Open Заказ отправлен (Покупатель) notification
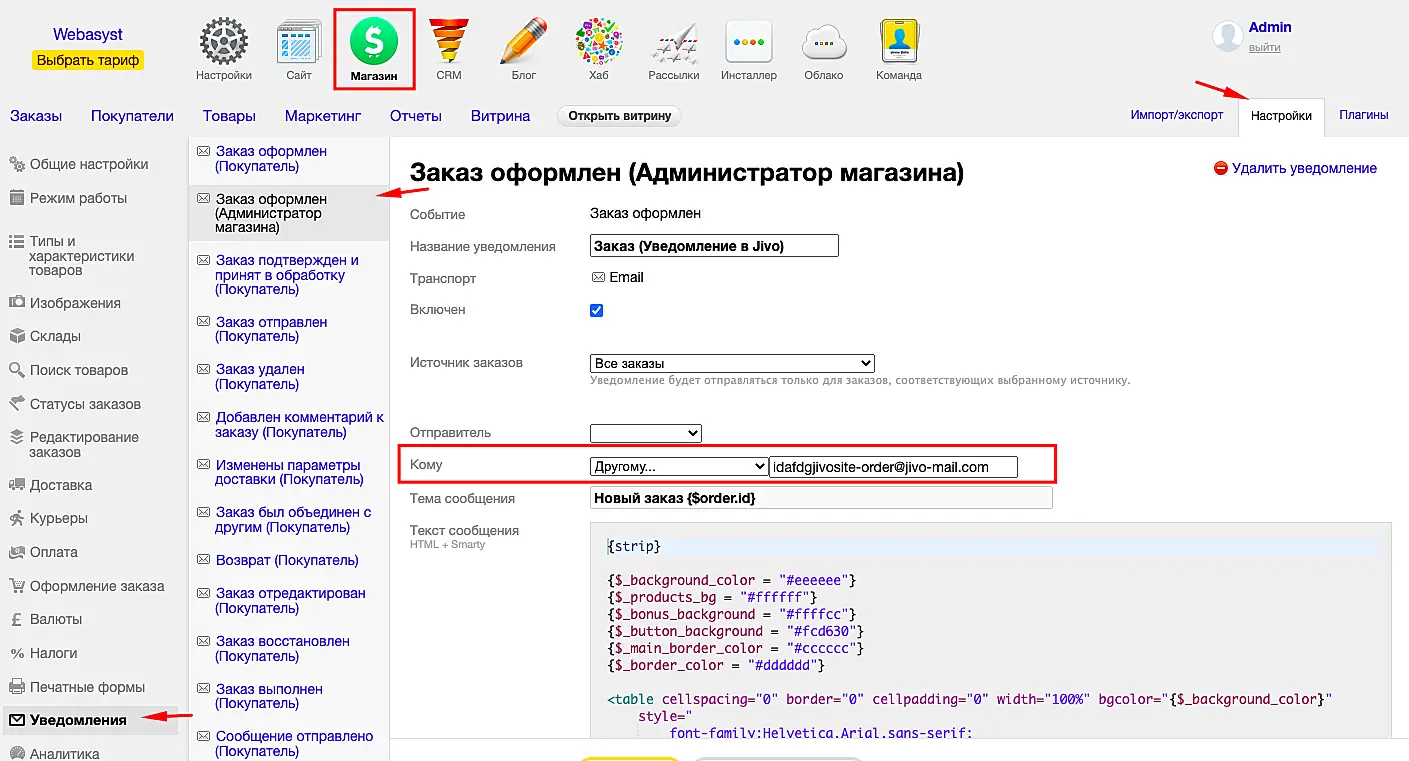 coord(271,329)
